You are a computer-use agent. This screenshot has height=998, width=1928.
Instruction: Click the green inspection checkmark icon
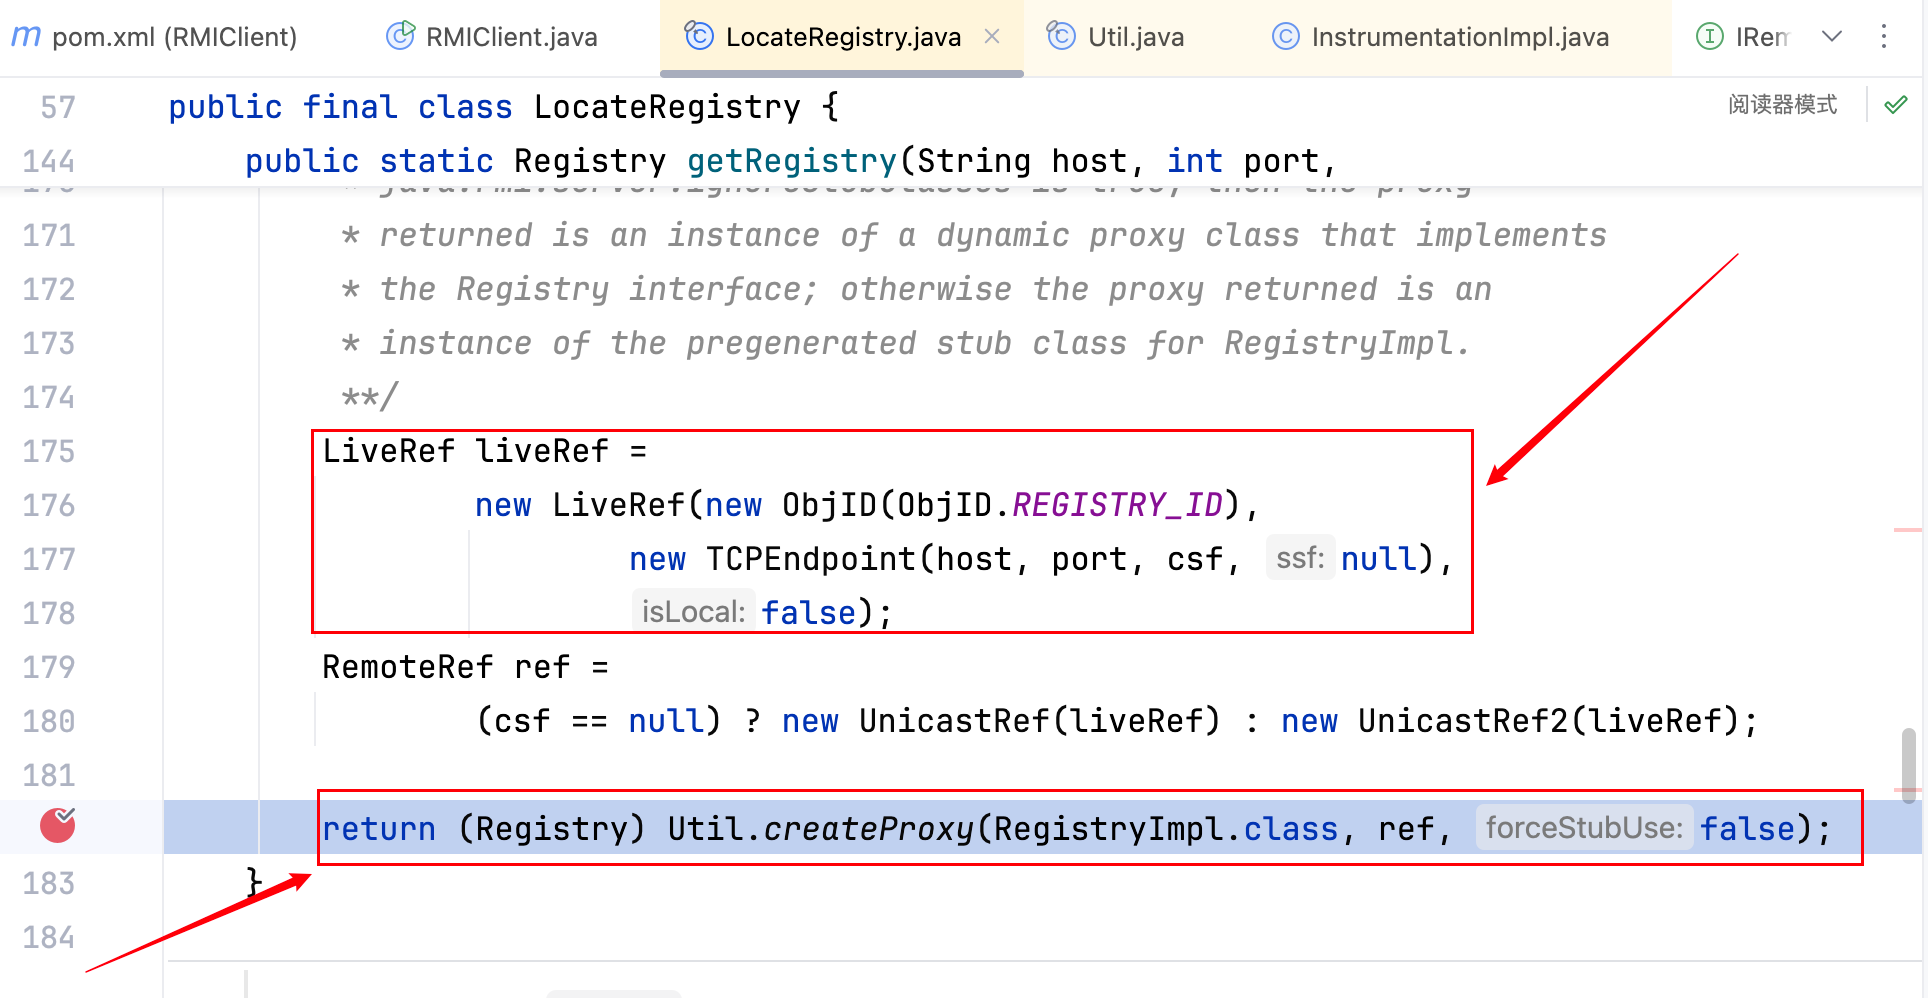[x=1895, y=105]
